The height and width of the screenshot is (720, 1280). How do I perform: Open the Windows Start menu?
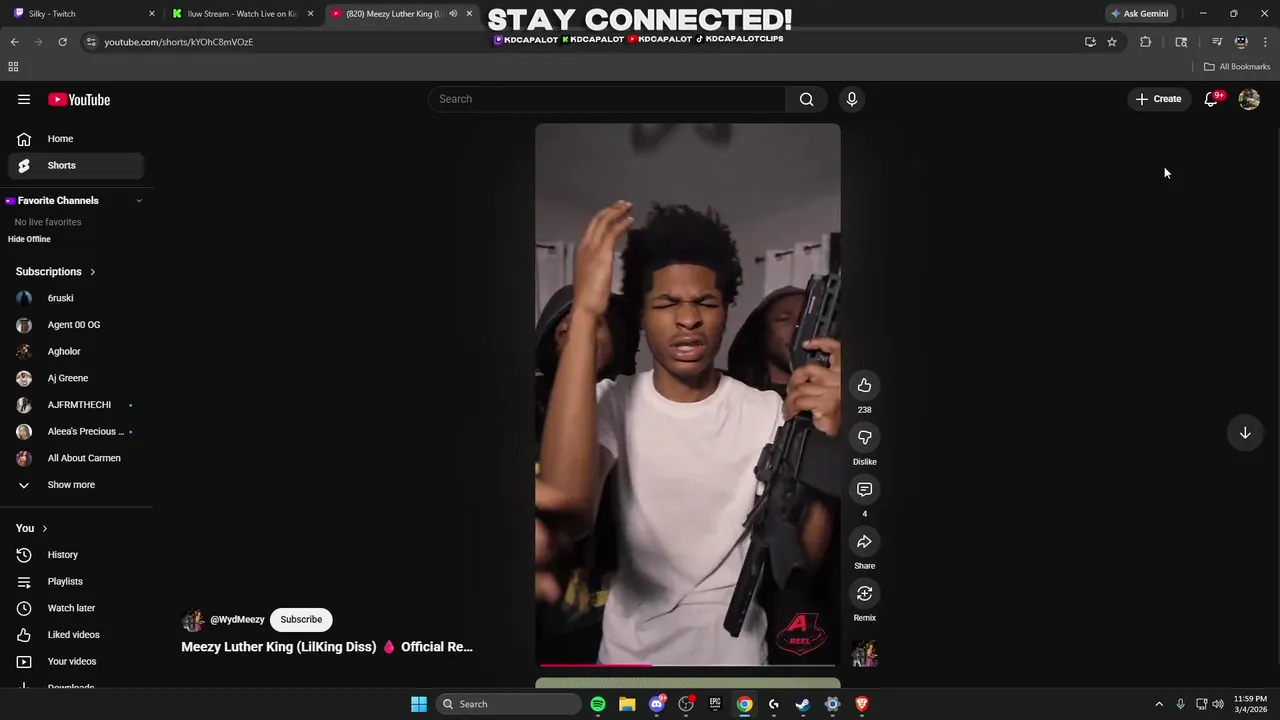click(419, 704)
